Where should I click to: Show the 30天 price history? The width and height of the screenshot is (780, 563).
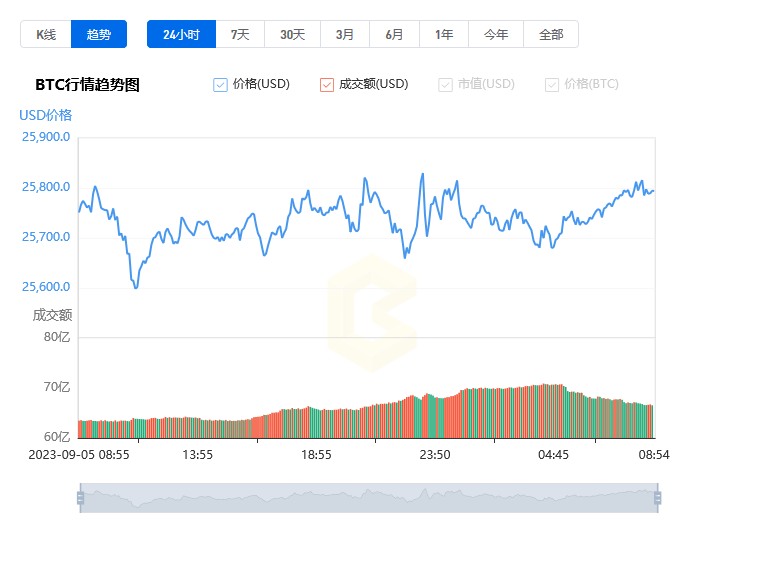(x=292, y=34)
